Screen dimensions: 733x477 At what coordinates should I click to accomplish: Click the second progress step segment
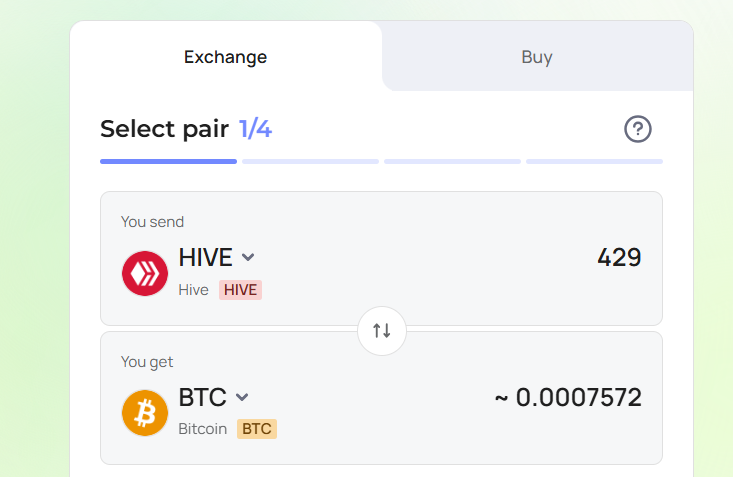(310, 161)
